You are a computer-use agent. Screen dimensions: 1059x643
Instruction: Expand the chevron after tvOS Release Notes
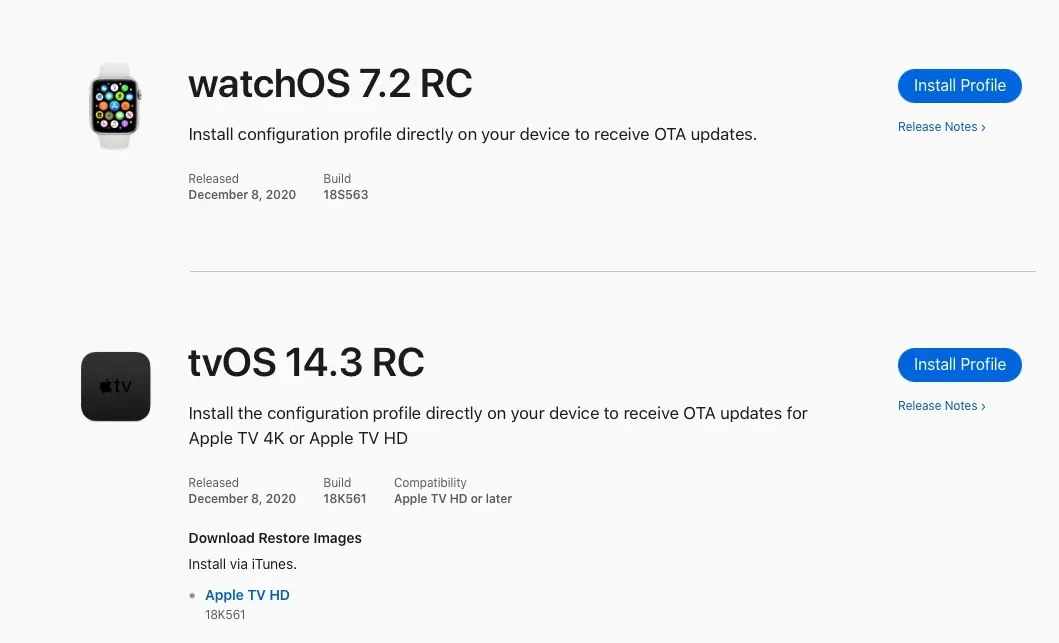tap(983, 406)
